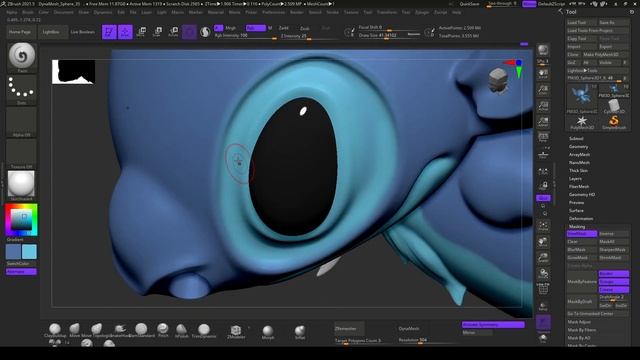Toggle the Zadd mode
The image size is (640, 360).
(x=284, y=28)
